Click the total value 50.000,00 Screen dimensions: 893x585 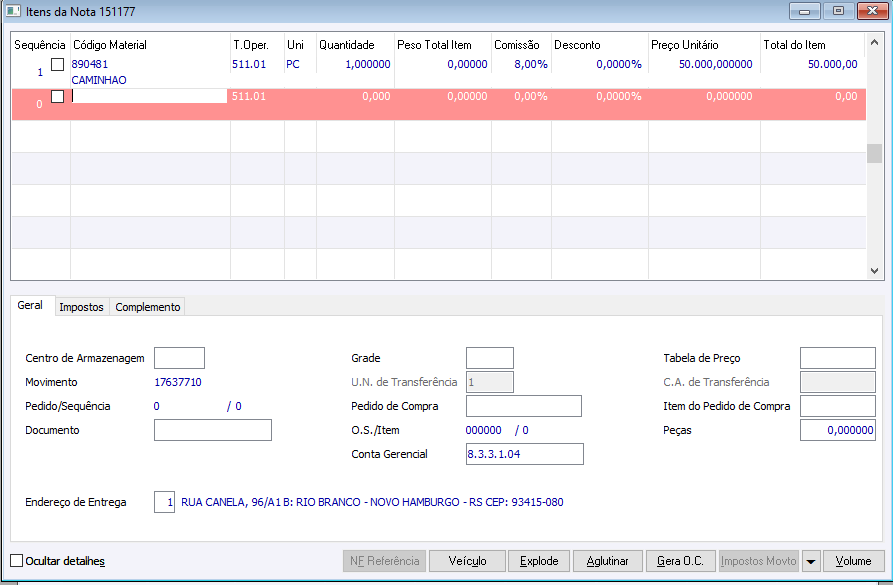(x=833, y=64)
